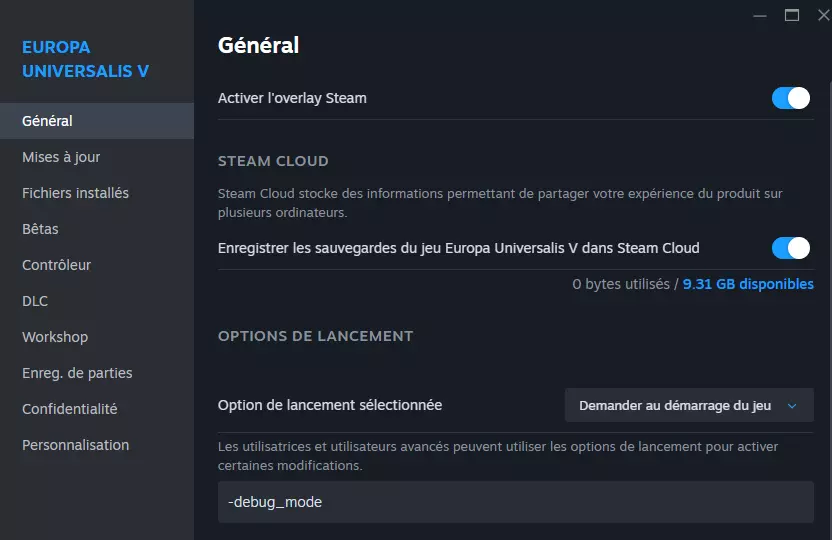Click the Europa Universalis V title
The width and height of the screenshot is (832, 540).
click(x=85, y=59)
